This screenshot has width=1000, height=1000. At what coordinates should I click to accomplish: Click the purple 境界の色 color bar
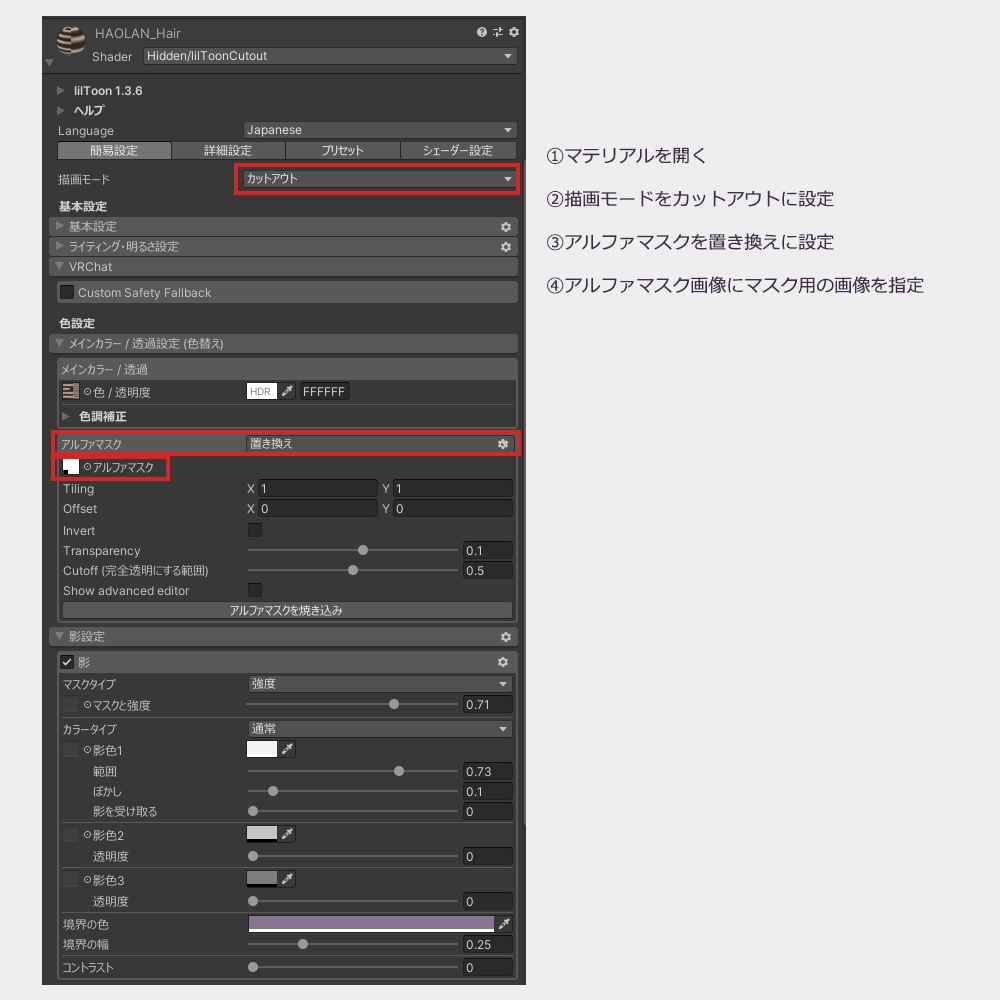point(371,923)
